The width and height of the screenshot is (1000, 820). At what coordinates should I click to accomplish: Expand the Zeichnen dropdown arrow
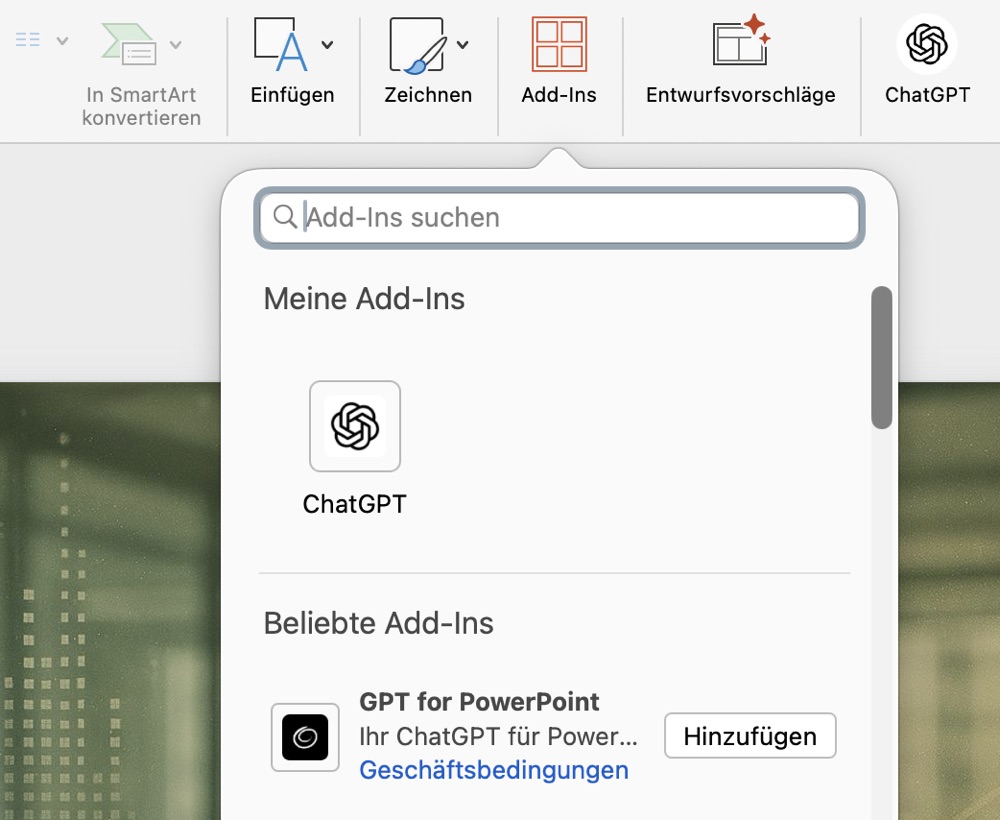(x=463, y=45)
